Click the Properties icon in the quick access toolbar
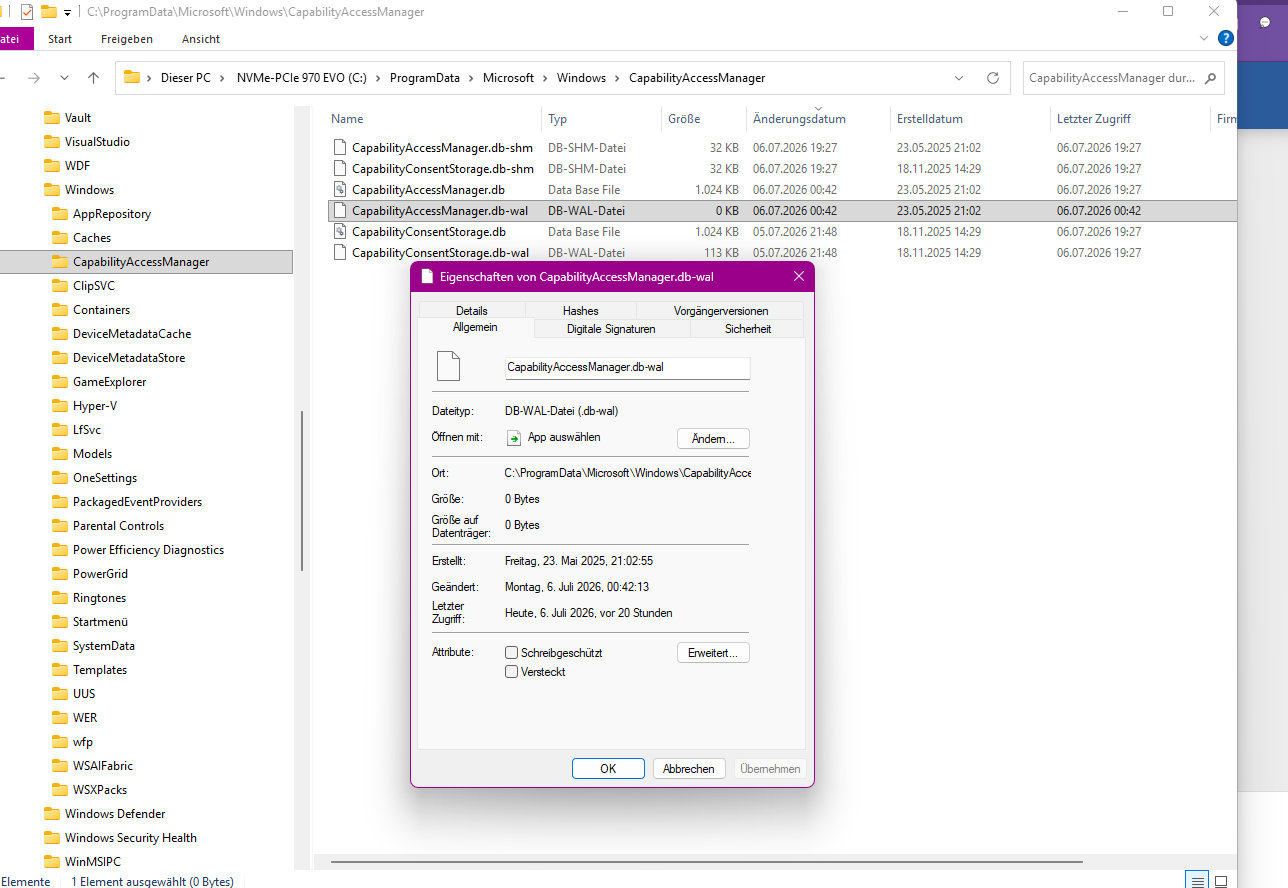Screen dimensions: 1288x888 point(27,12)
